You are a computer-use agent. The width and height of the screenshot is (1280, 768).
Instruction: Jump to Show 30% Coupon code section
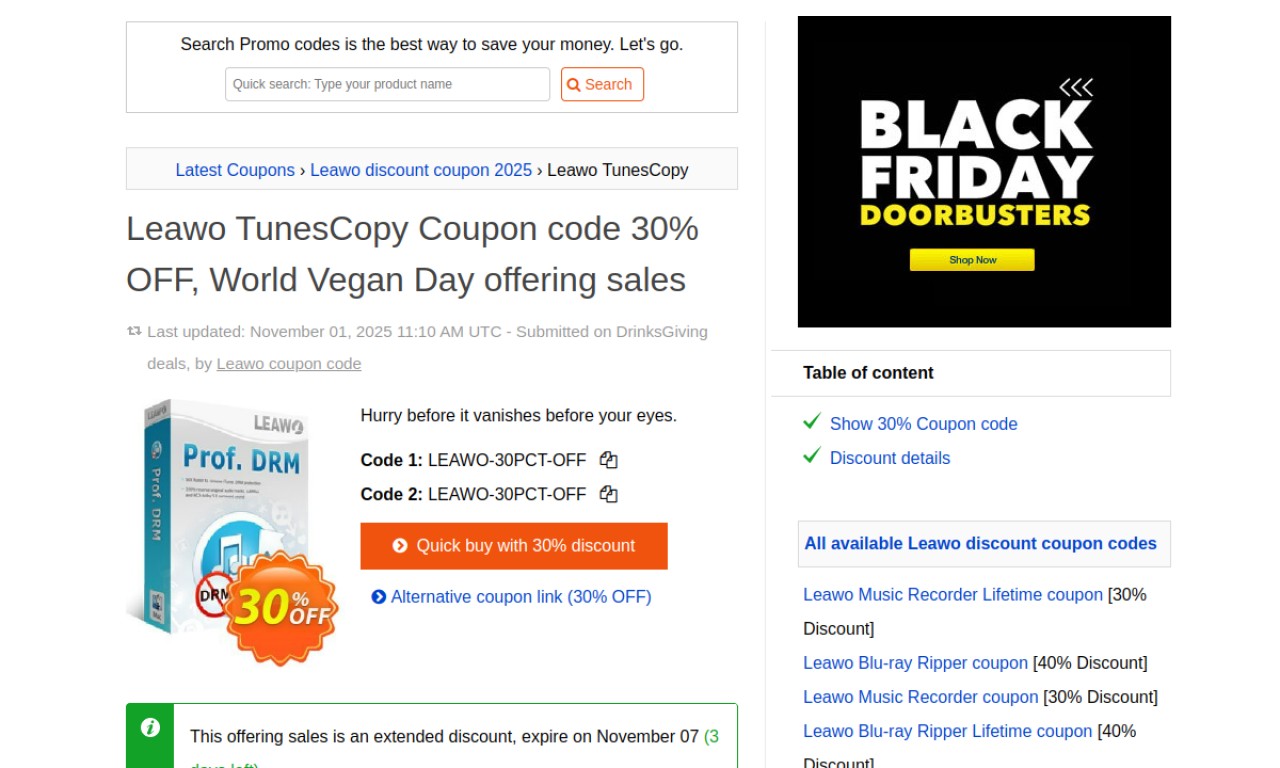point(923,424)
